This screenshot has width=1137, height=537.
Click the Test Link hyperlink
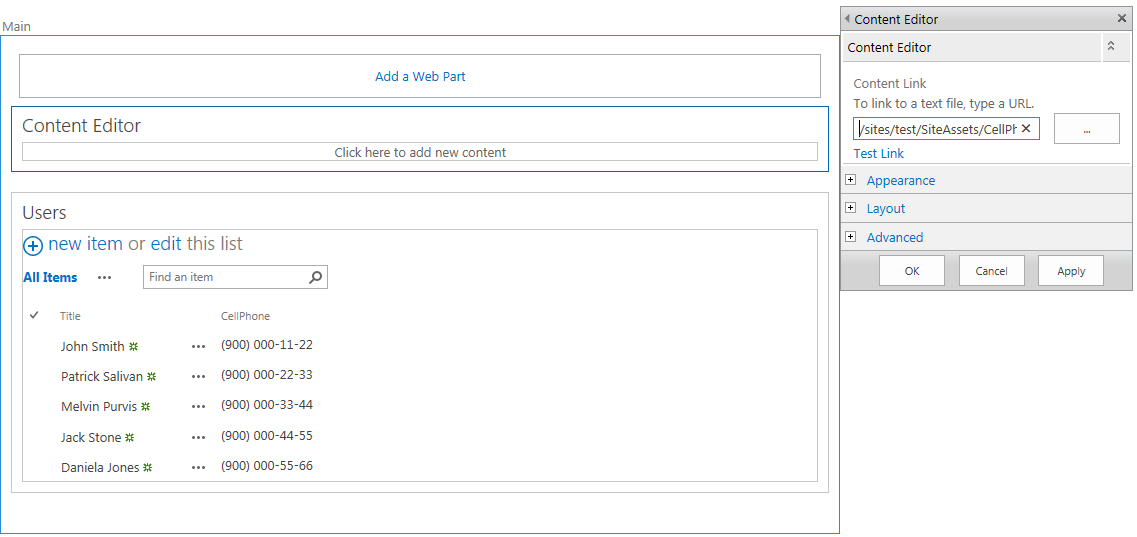click(878, 153)
